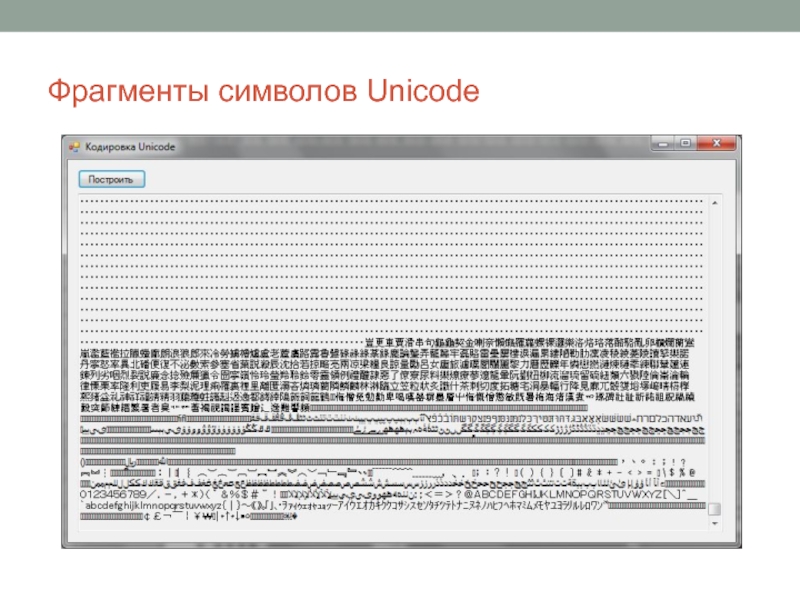800x600 pixels.
Task: Click the Кодировка Unicode window title
Action: (x=130, y=147)
